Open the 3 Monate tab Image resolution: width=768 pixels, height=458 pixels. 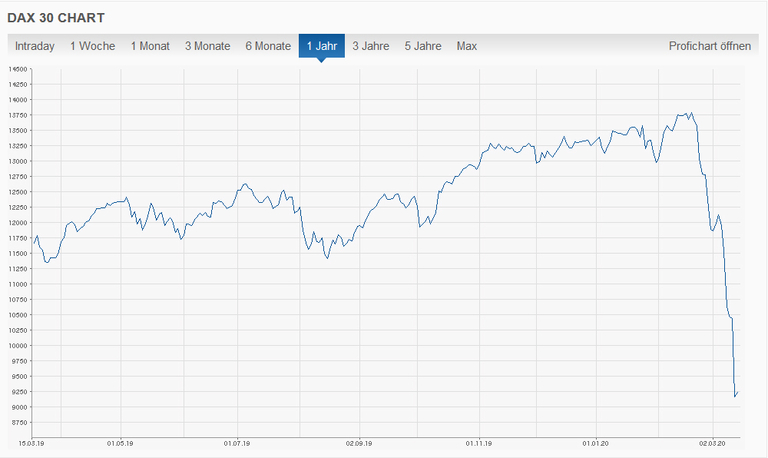207,46
